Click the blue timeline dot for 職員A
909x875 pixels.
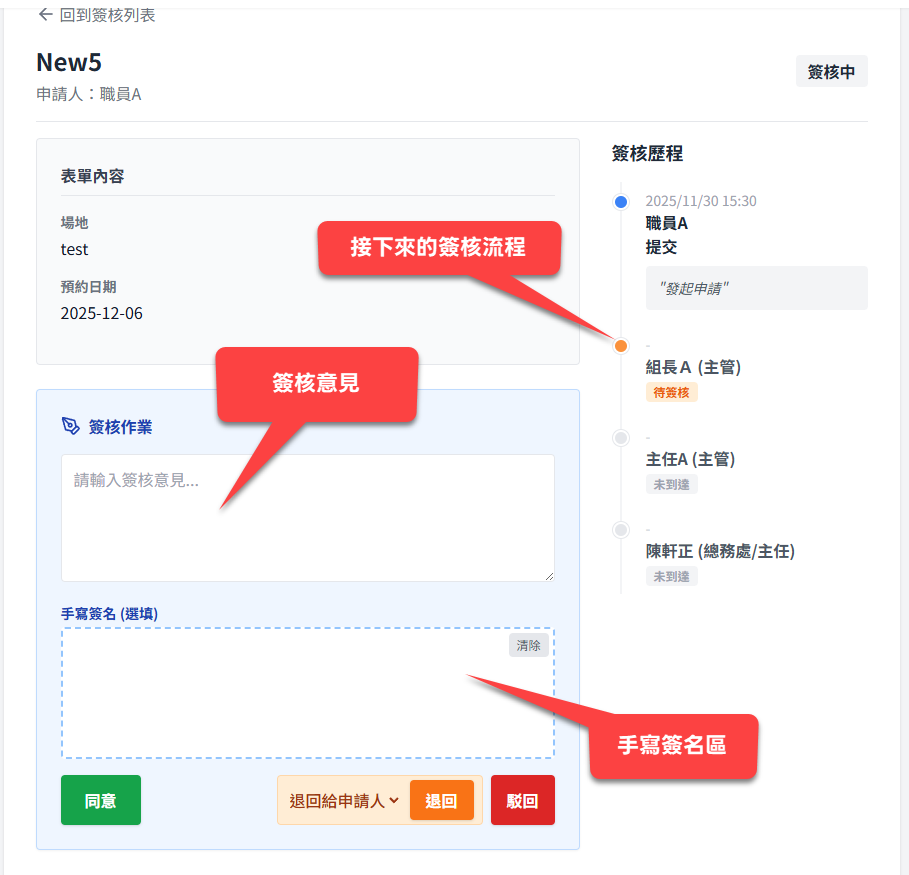pyautogui.click(x=621, y=202)
